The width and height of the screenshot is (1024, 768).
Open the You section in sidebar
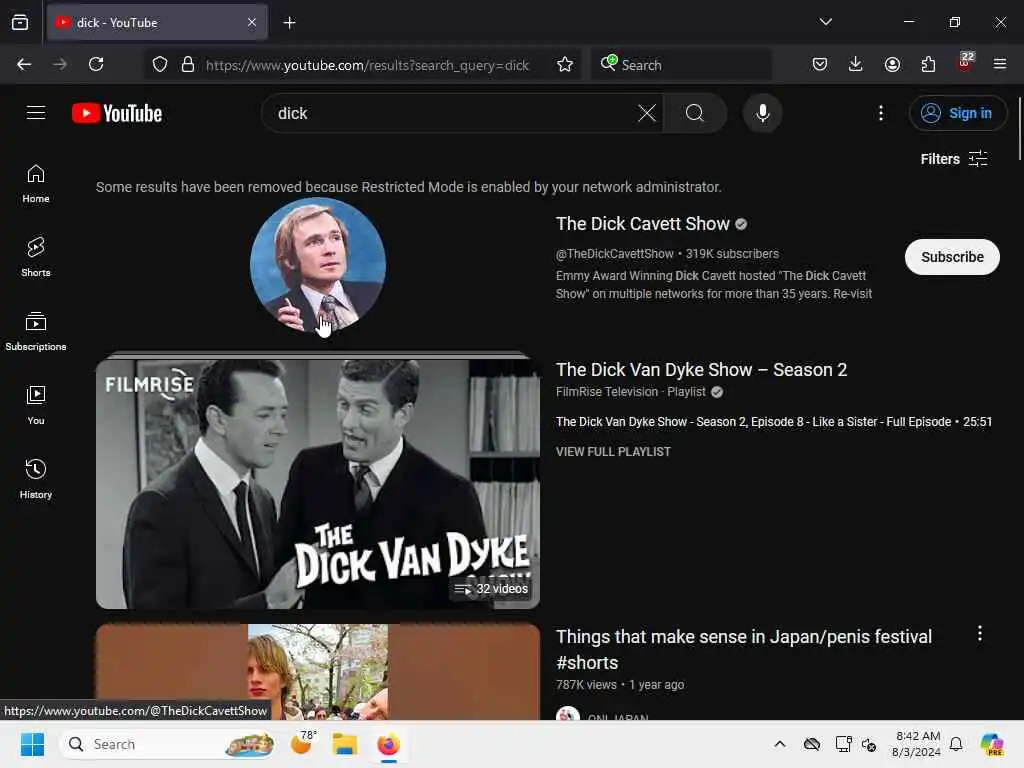coord(36,405)
